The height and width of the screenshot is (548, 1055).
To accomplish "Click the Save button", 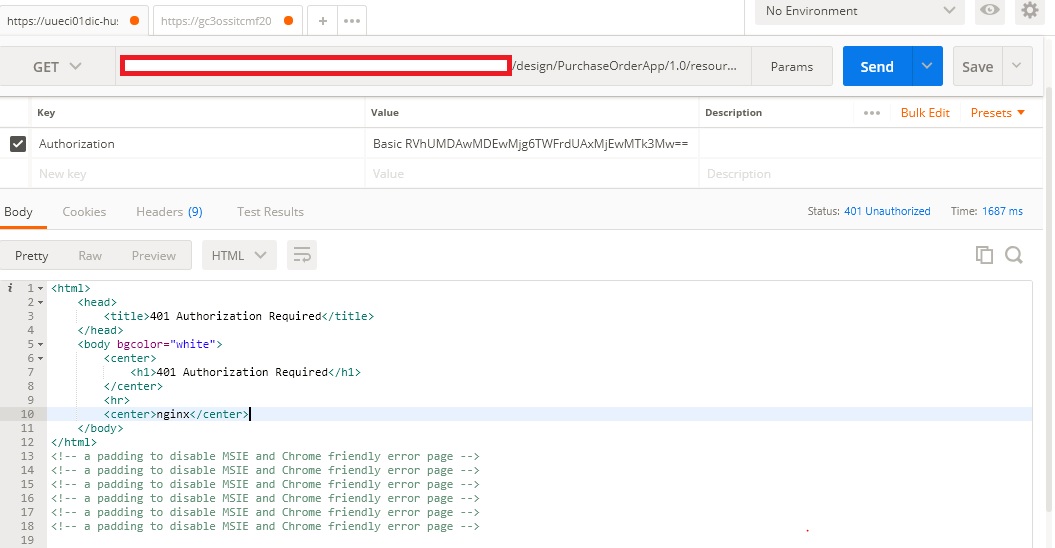I will pyautogui.click(x=977, y=66).
